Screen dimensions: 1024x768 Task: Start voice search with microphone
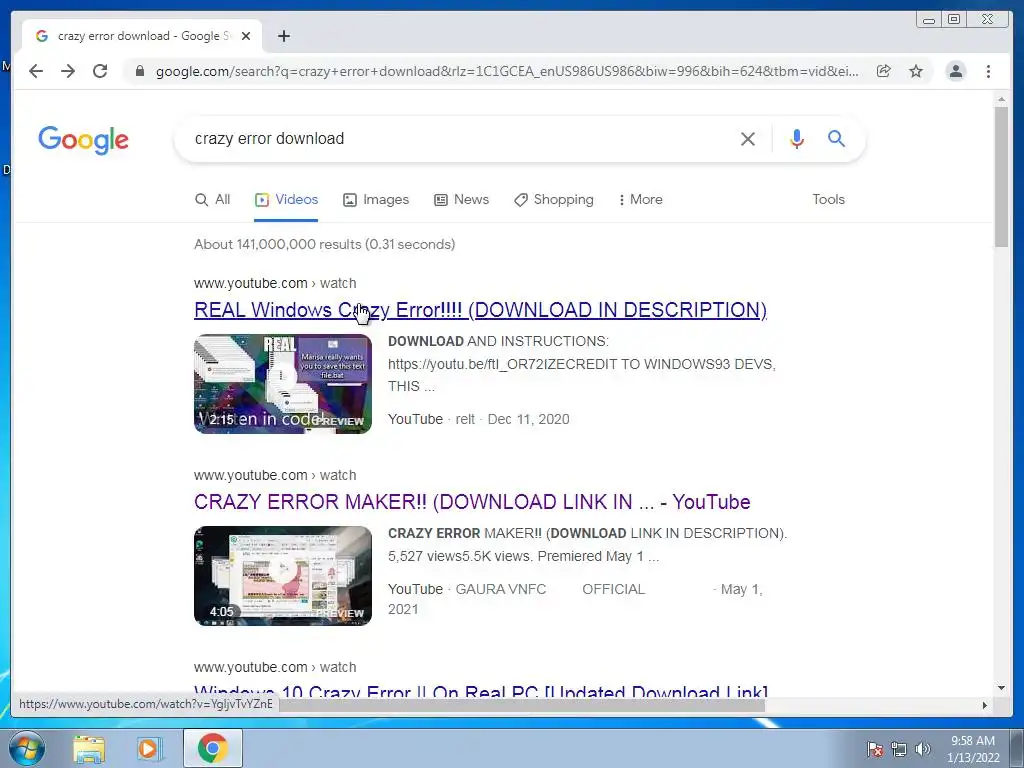[797, 138]
